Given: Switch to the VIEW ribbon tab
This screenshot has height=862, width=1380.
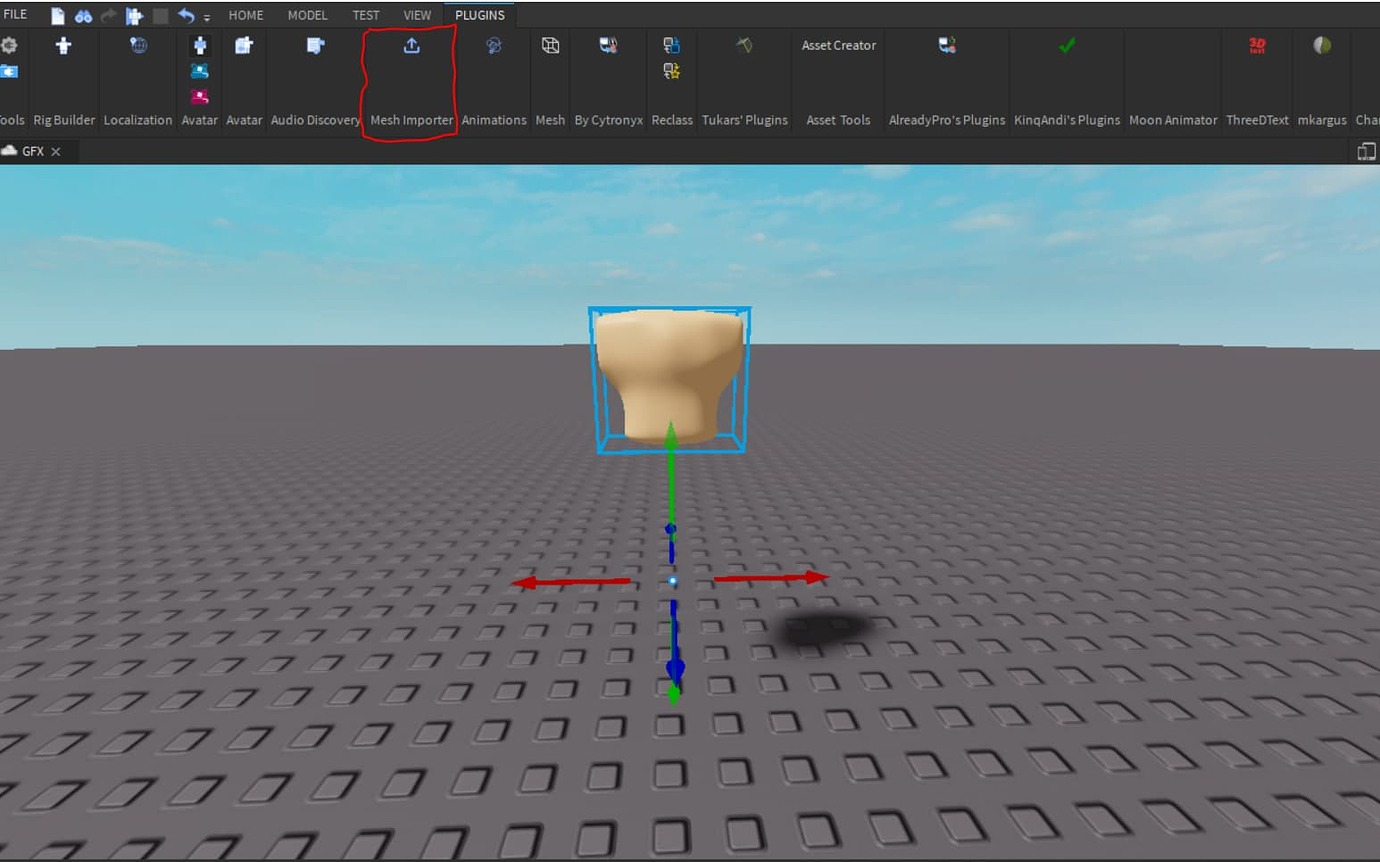Looking at the screenshot, I should [x=417, y=15].
